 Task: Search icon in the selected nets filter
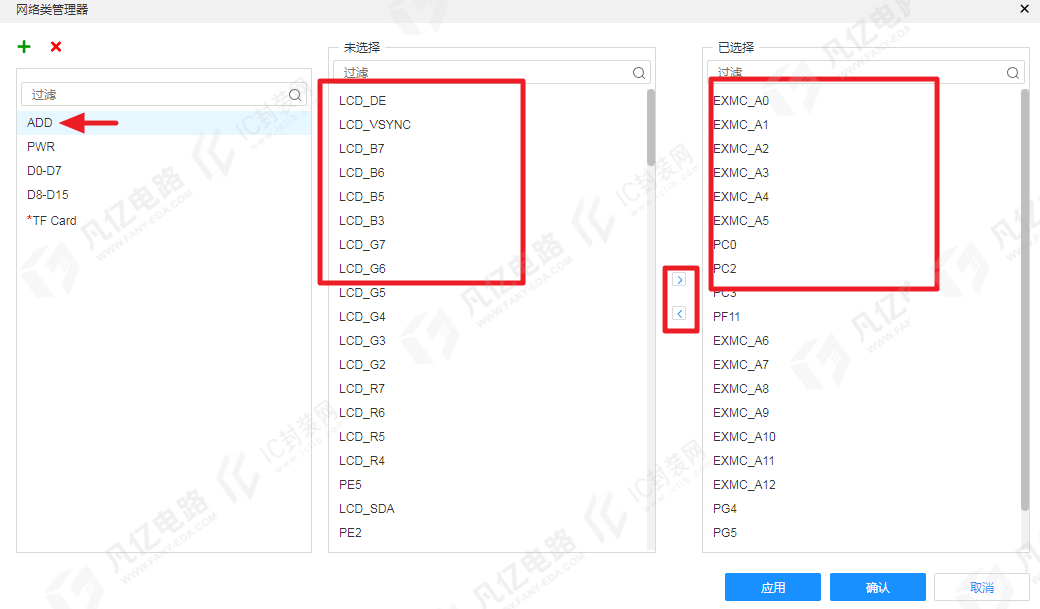tap(1013, 73)
